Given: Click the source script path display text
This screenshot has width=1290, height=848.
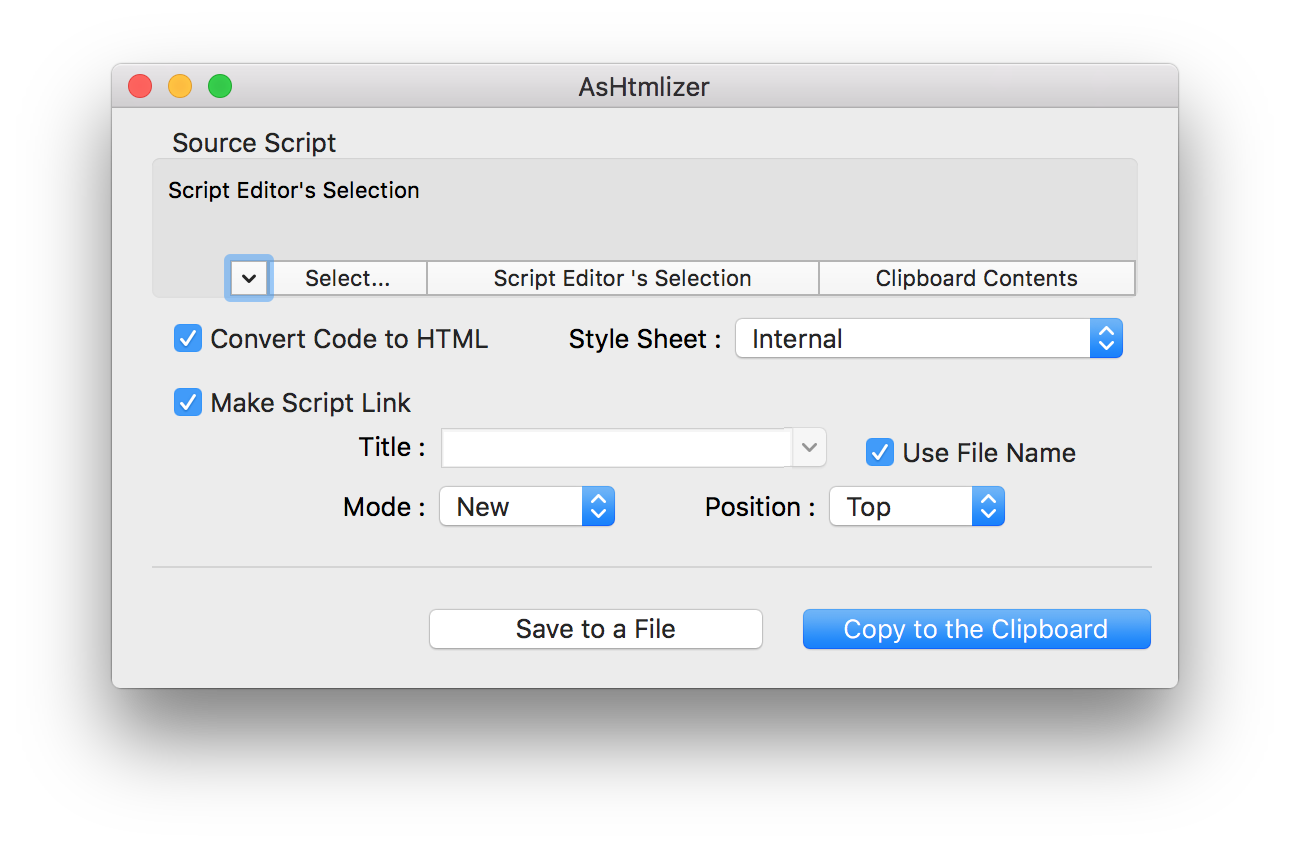Looking at the screenshot, I should pyautogui.click(x=294, y=190).
